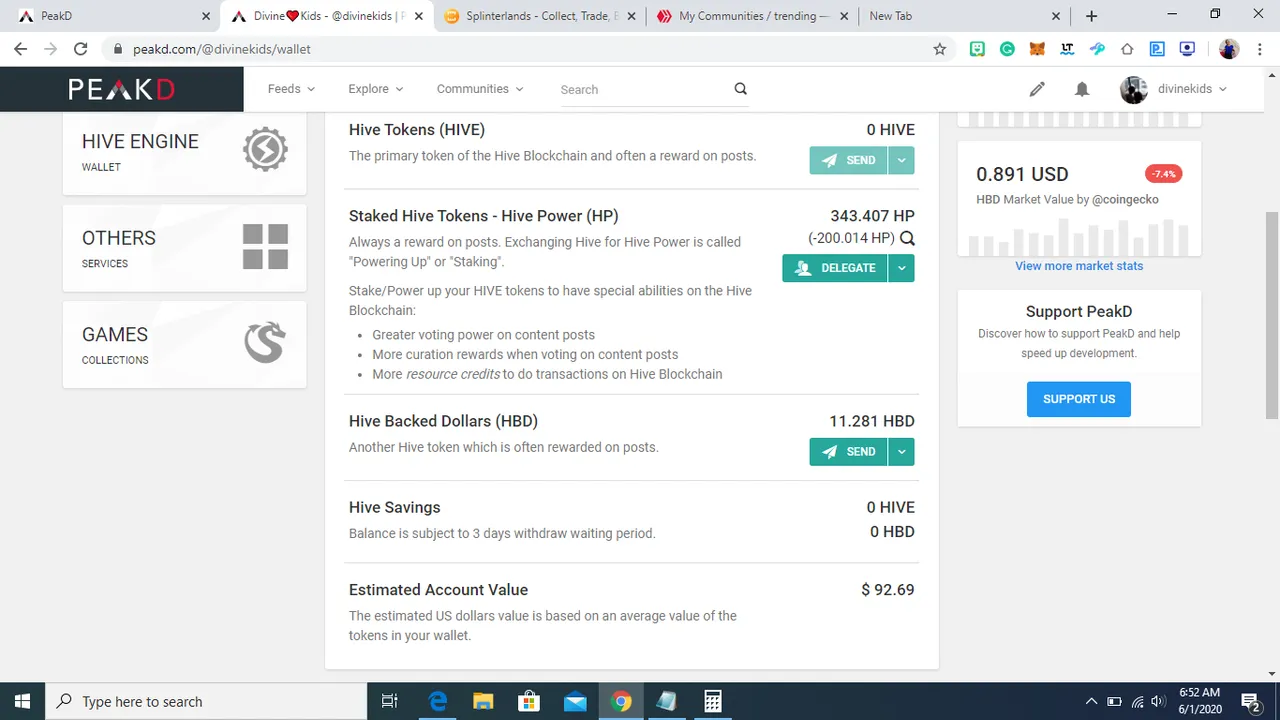This screenshot has height=720, width=1280.
Task: Open File Explorer from taskbar
Action: (x=483, y=701)
